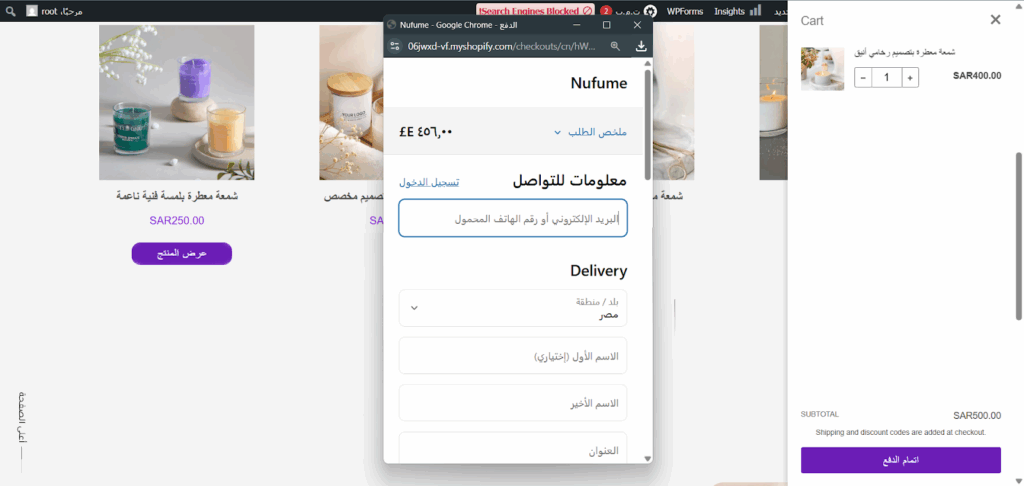Maximize the Nufume Chrome popup window
The height and width of the screenshot is (486, 1024).
[607, 25]
